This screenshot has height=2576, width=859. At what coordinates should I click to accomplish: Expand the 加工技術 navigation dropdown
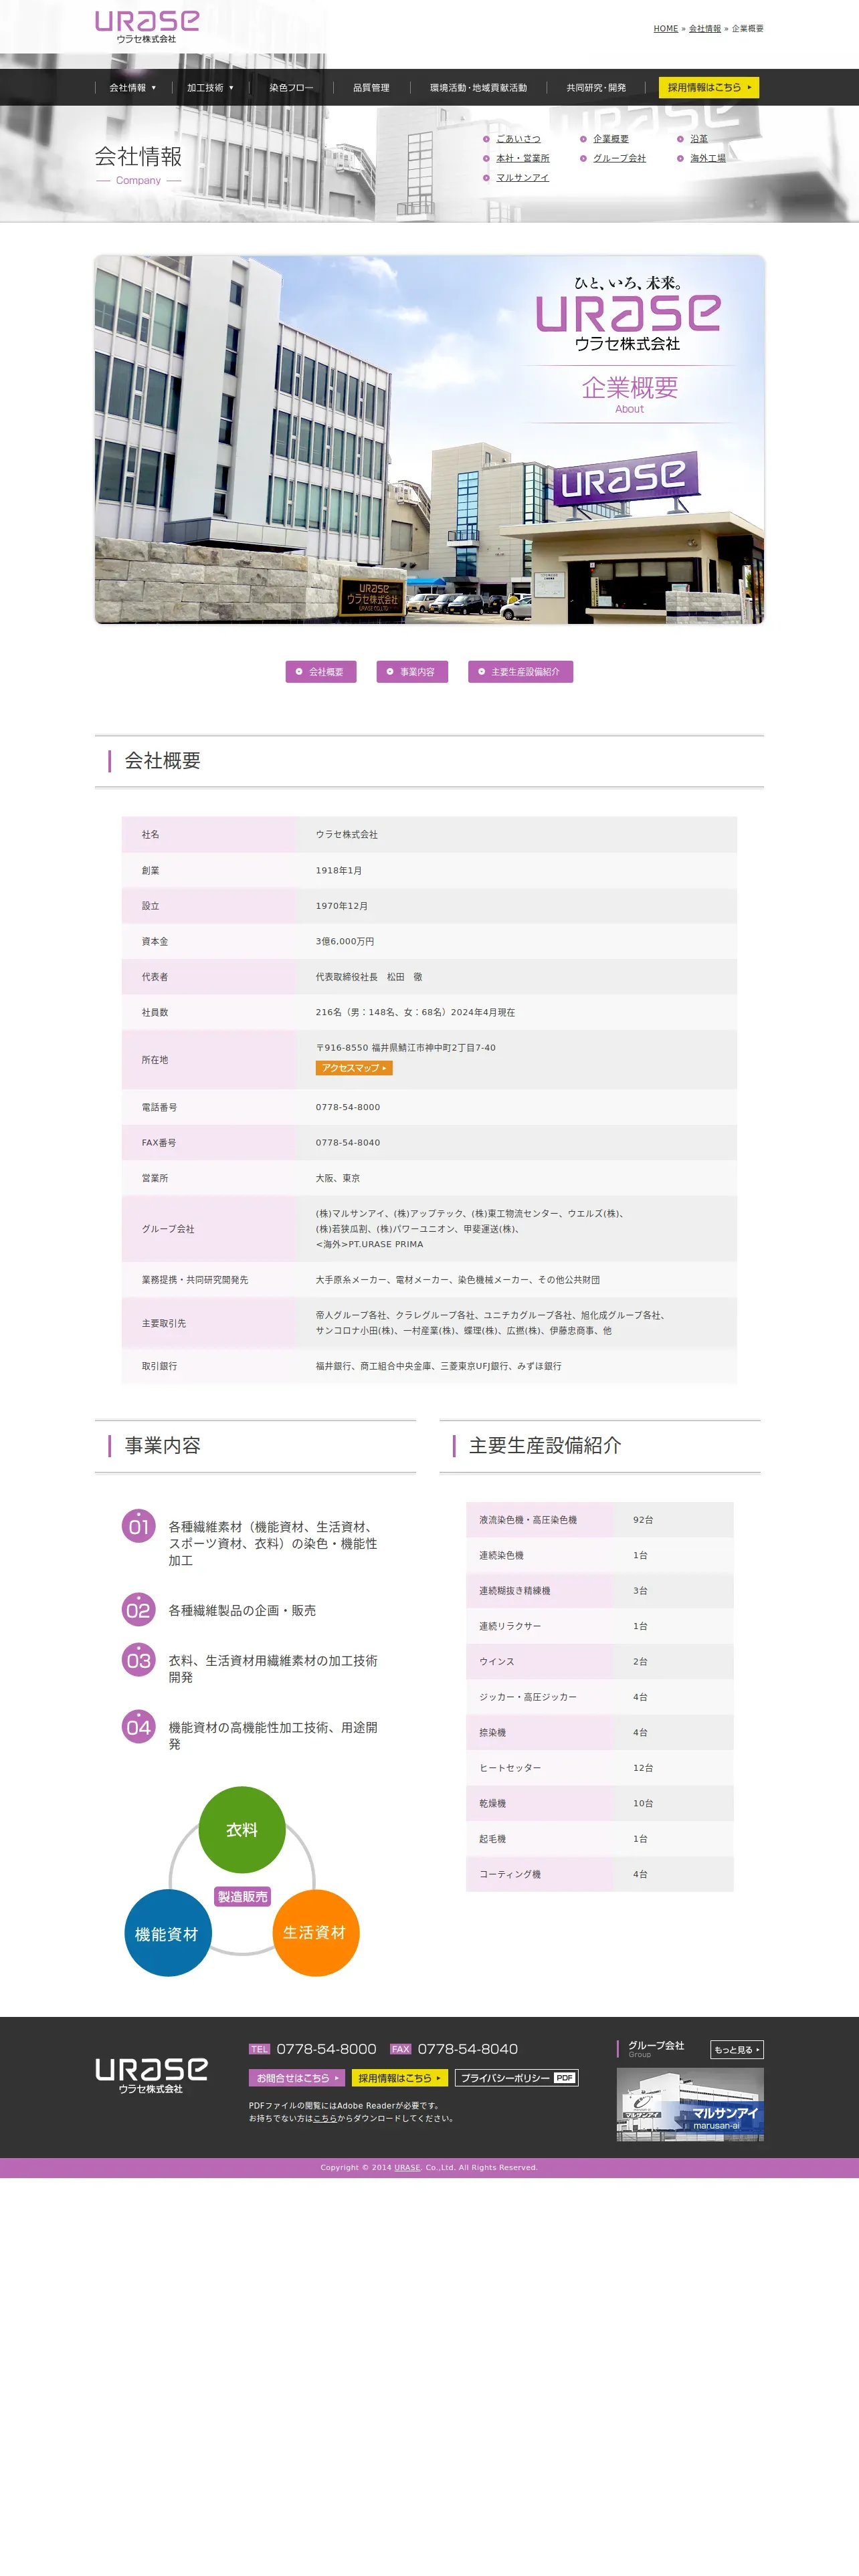click(x=210, y=88)
